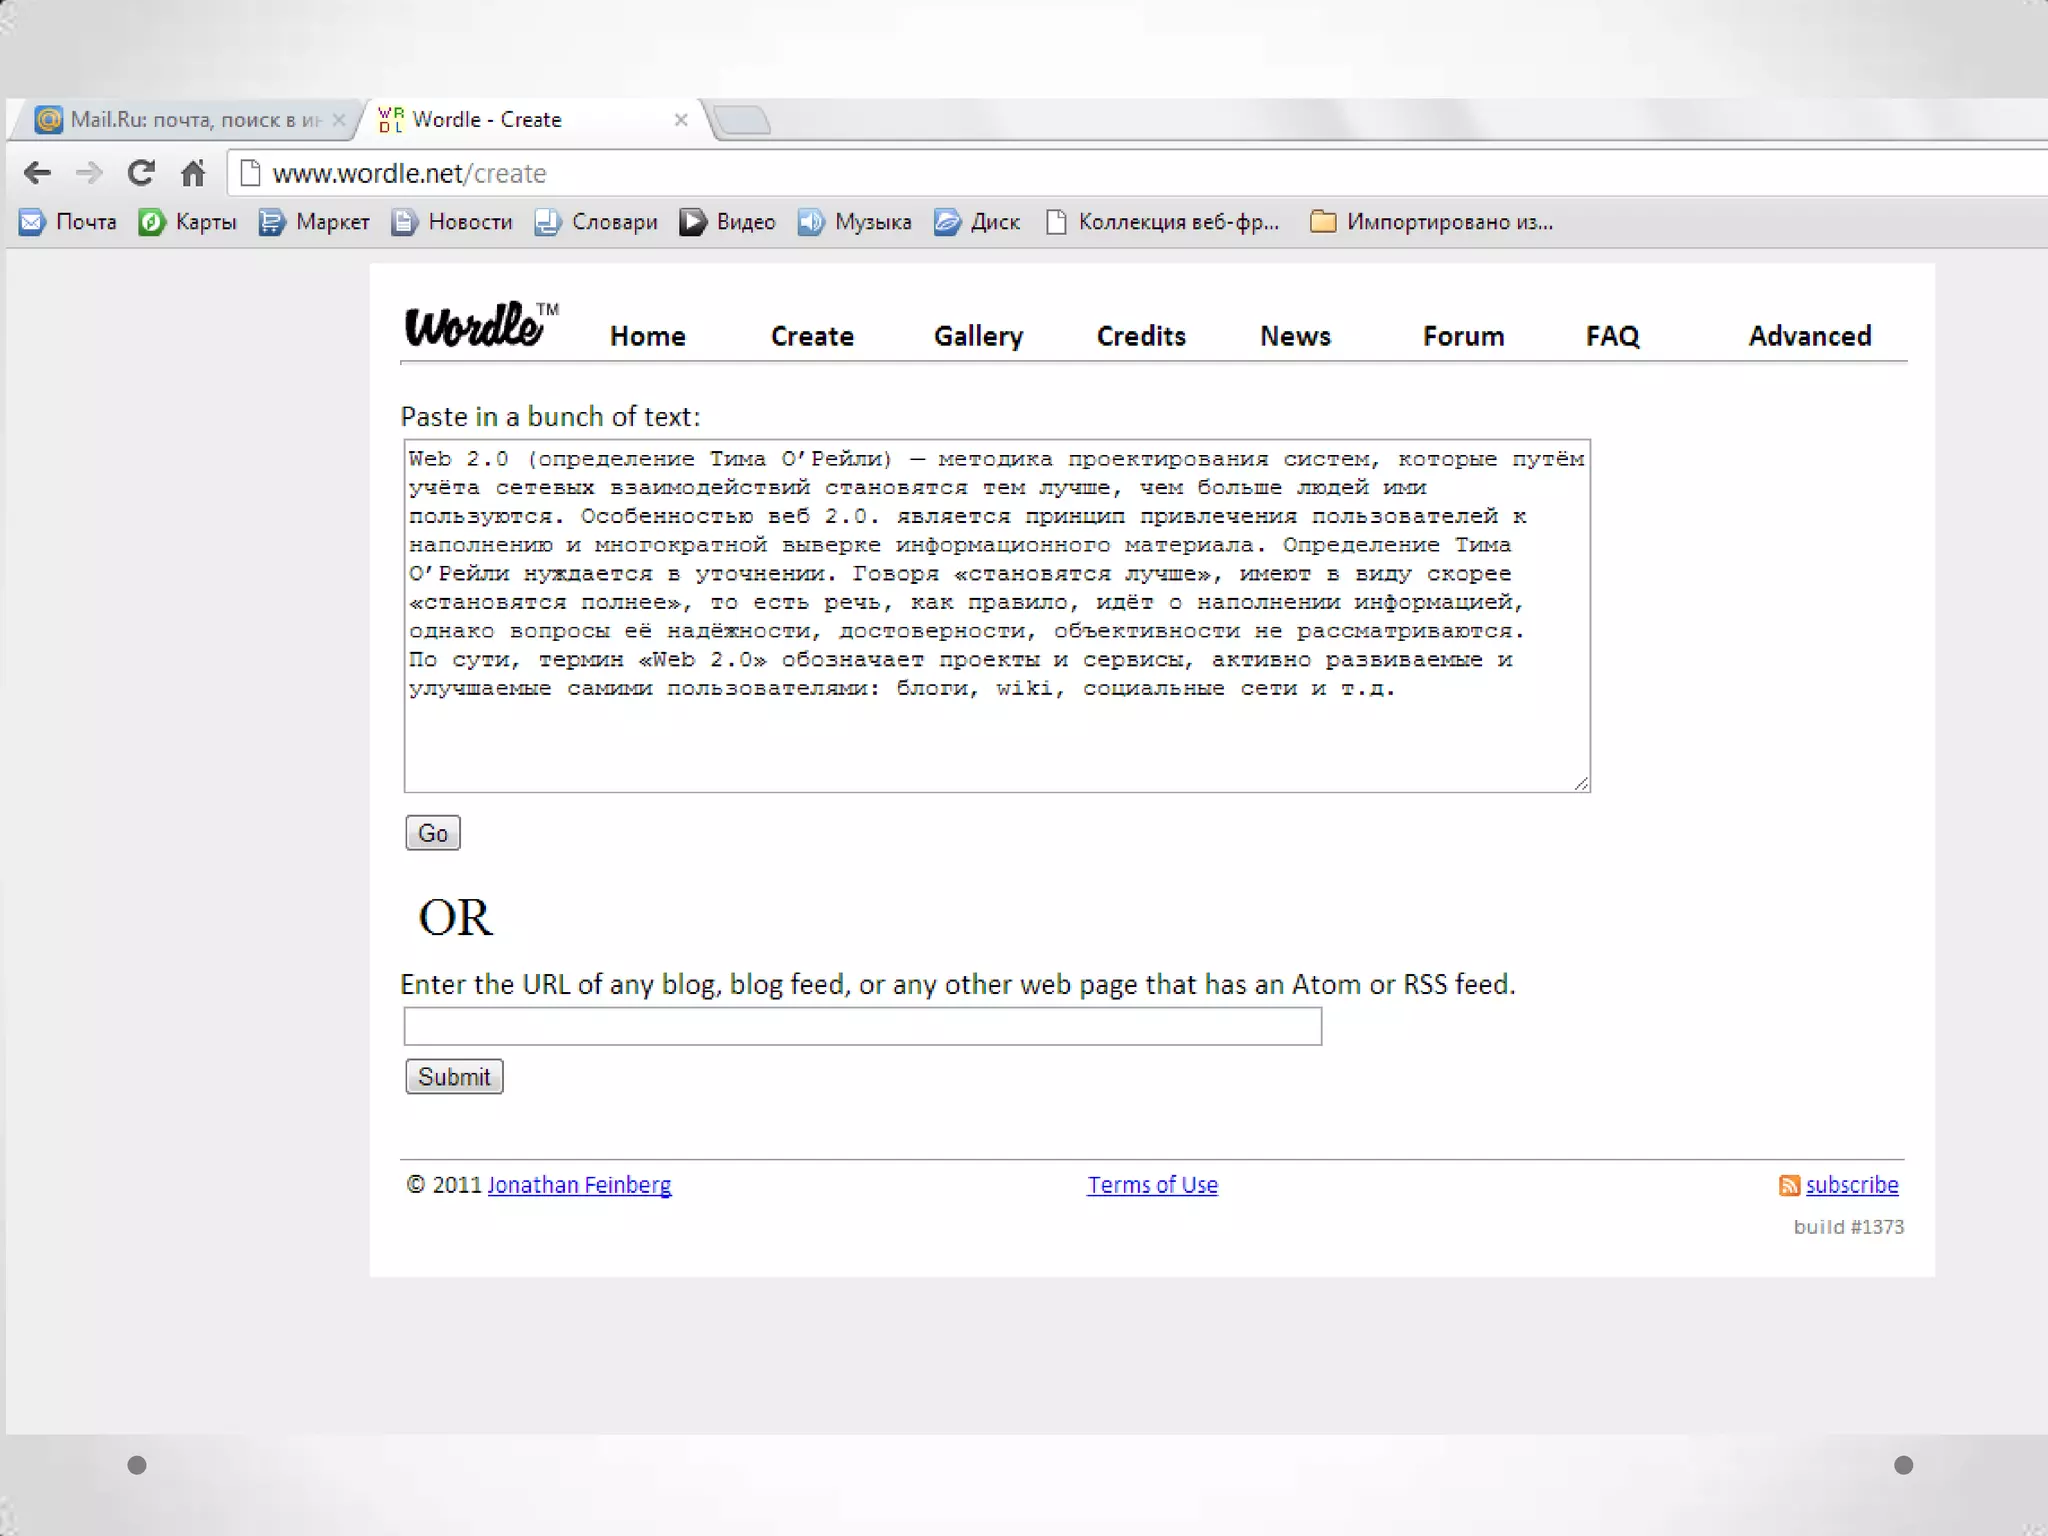Click the new tab button
Screen dimensions: 2048x1536
[x=743, y=121]
